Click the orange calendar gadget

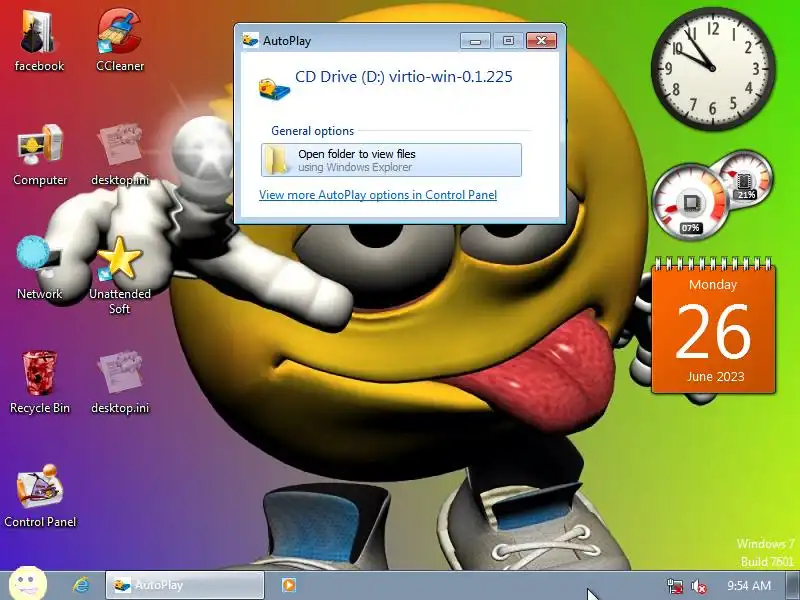(x=713, y=327)
